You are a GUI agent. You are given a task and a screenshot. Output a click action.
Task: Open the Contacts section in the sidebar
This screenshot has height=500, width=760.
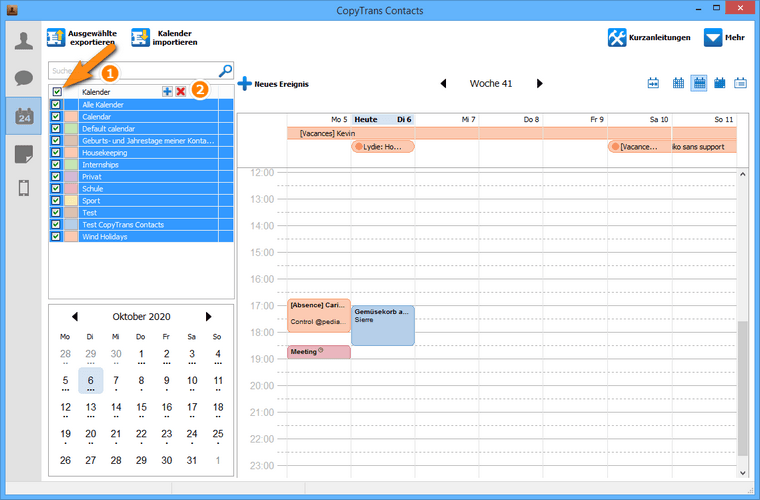[x=23, y=41]
